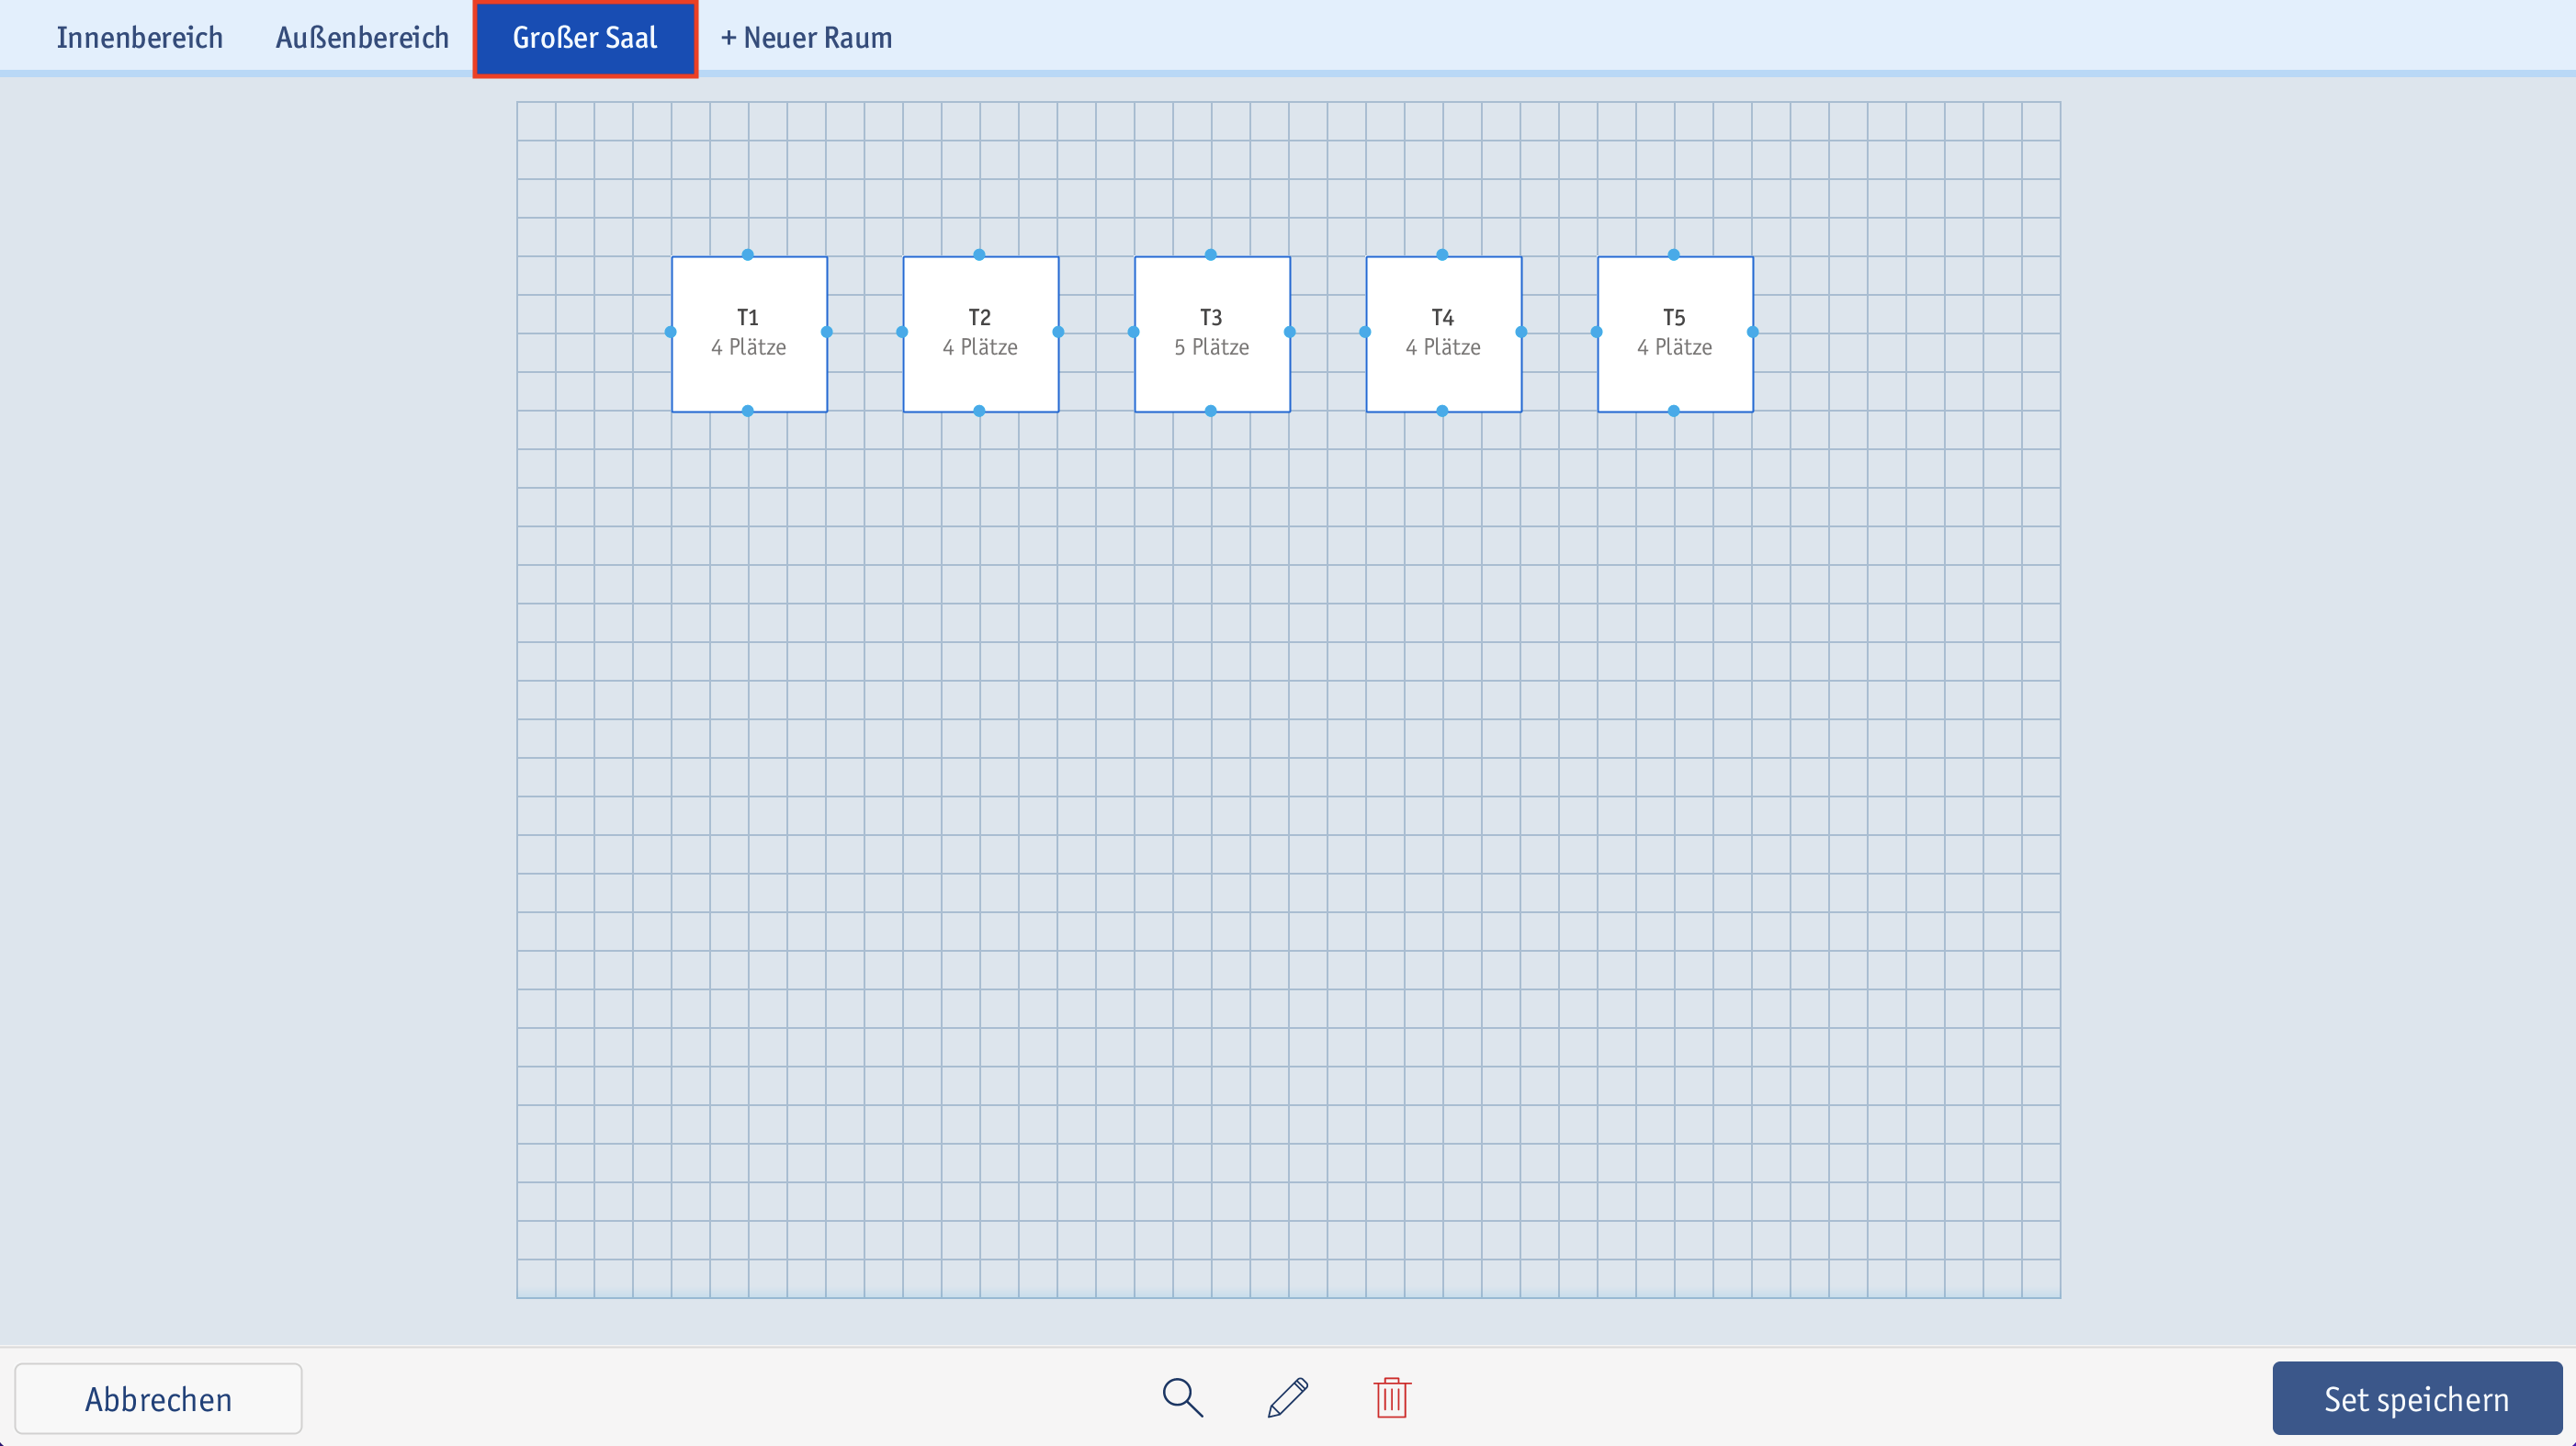Click left handle of table T5
Screen dimensions: 2576x1446
coord(1597,332)
